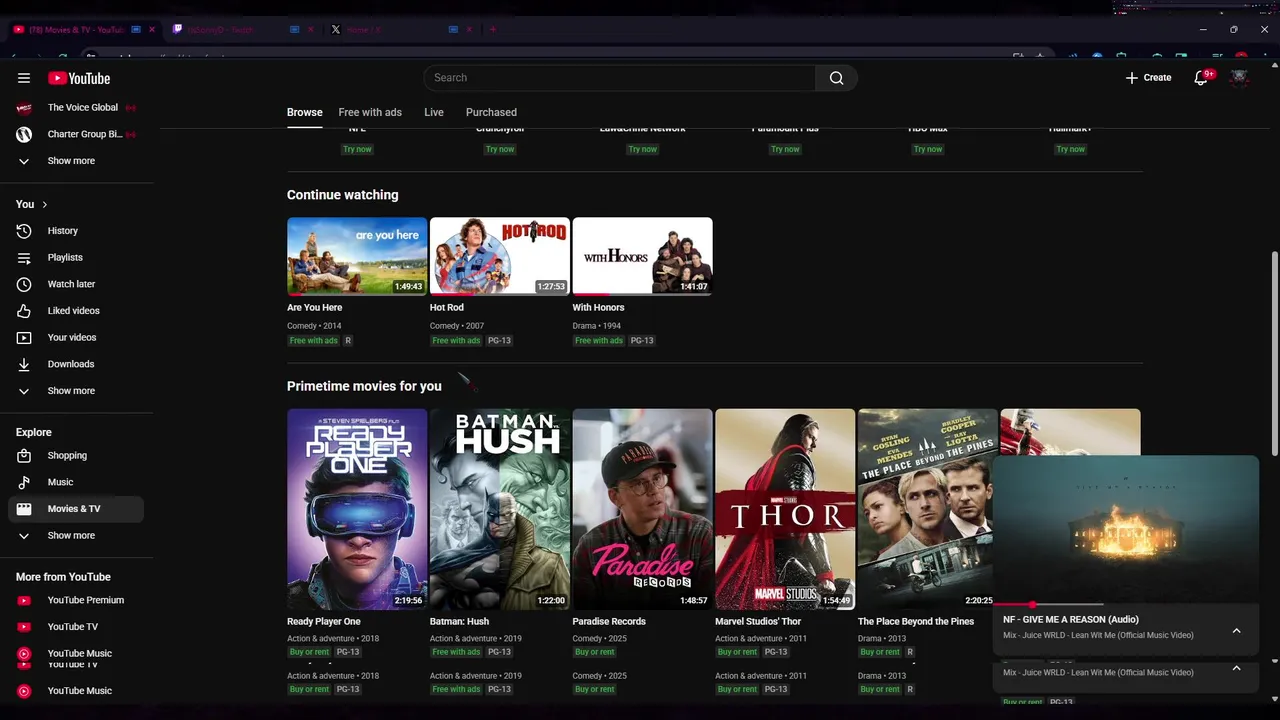Image resolution: width=1280 pixels, height=720 pixels.
Task: Click the 'Marvel Studios' Thor' title
Action: [x=758, y=621]
